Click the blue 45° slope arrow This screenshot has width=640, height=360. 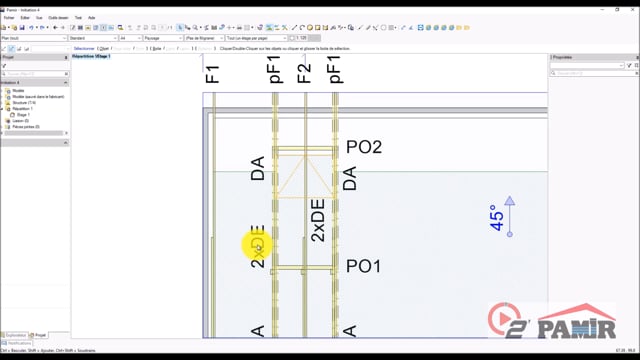tap(509, 216)
